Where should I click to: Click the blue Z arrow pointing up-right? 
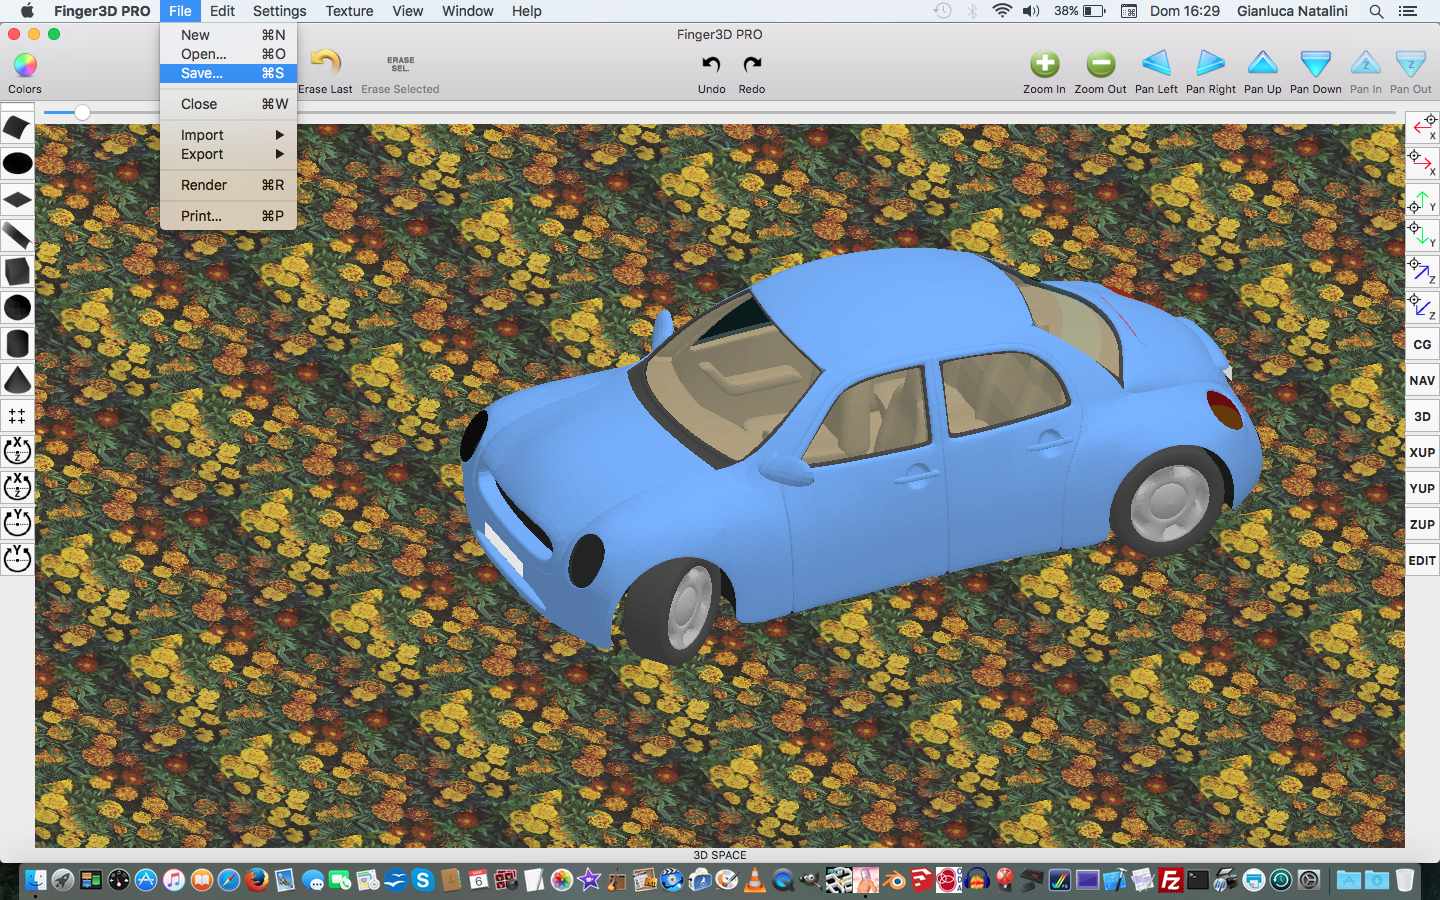[x=1422, y=271]
